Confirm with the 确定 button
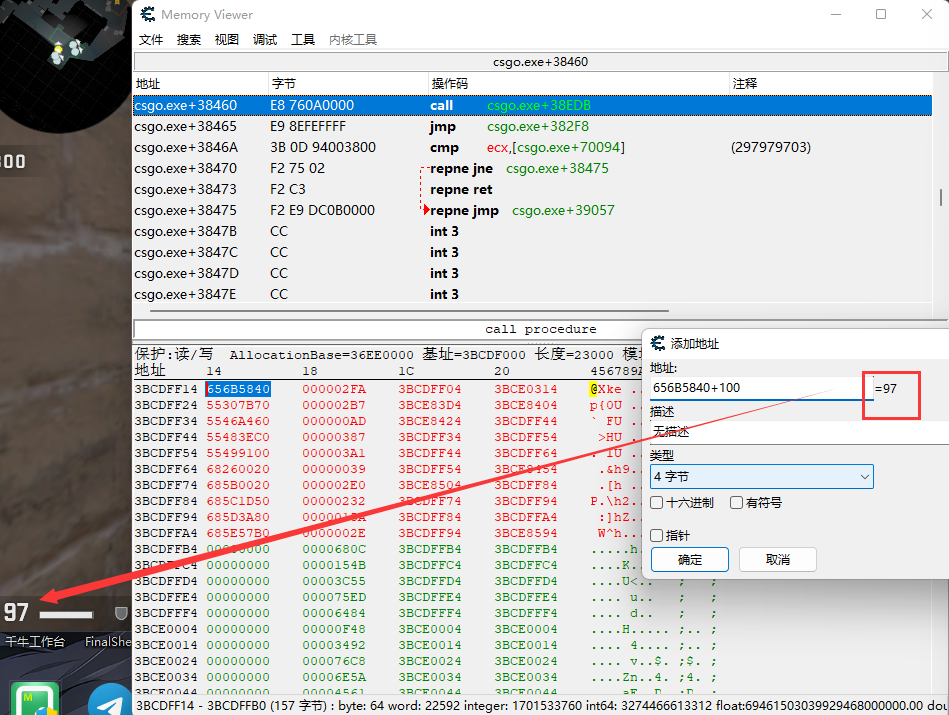Viewport: 949px width, 715px height. pos(690,559)
